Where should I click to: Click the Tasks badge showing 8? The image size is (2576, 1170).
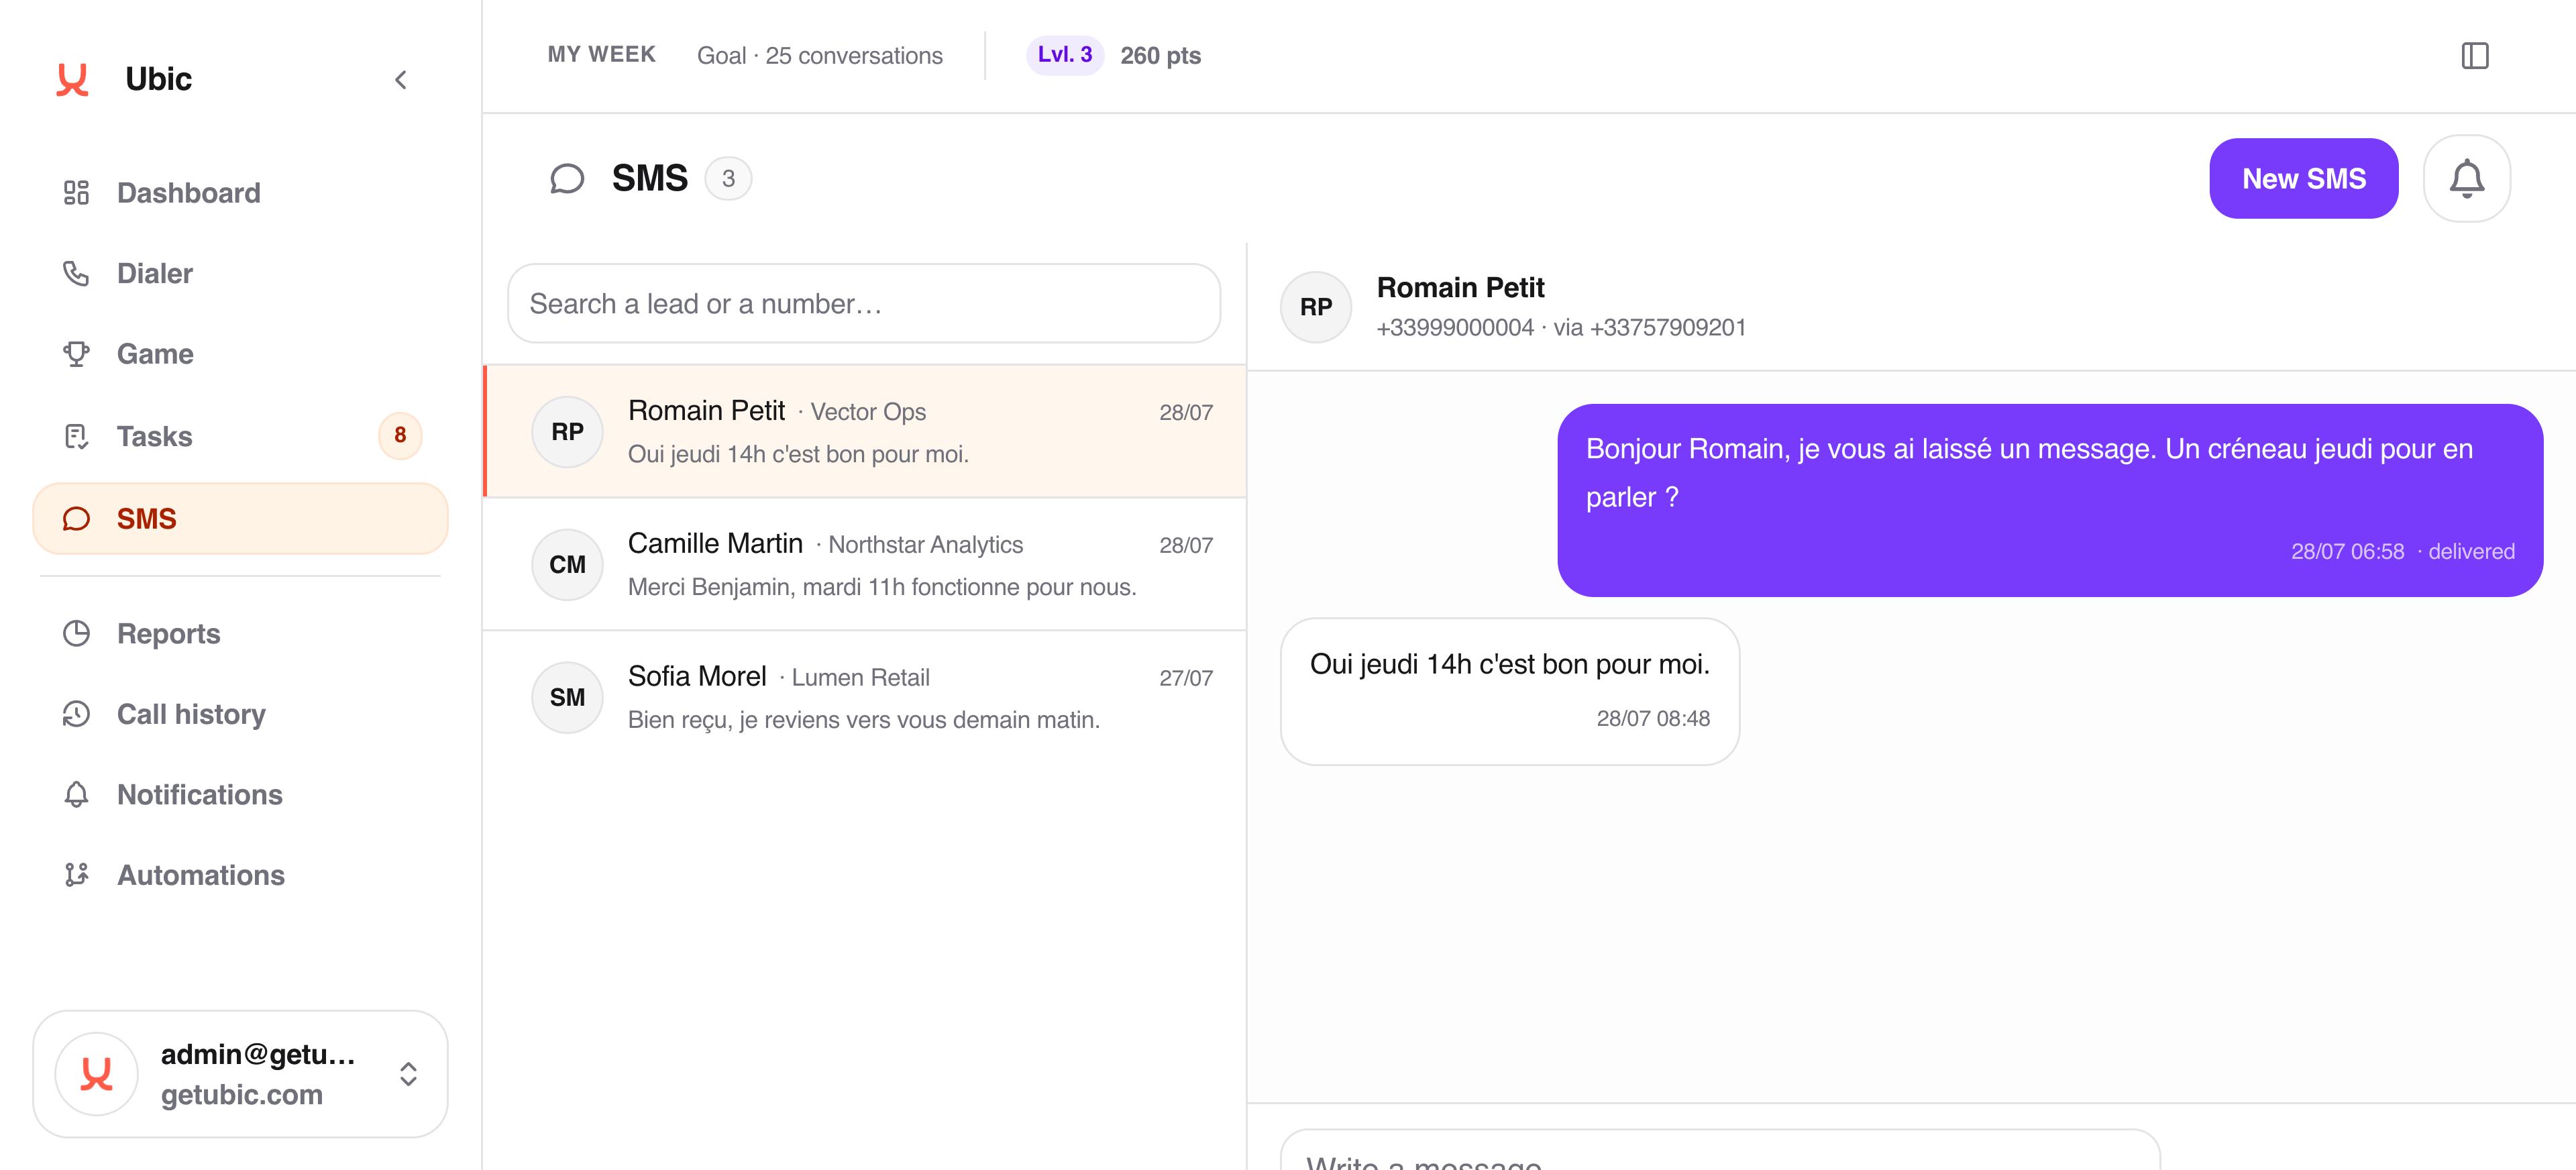(400, 435)
